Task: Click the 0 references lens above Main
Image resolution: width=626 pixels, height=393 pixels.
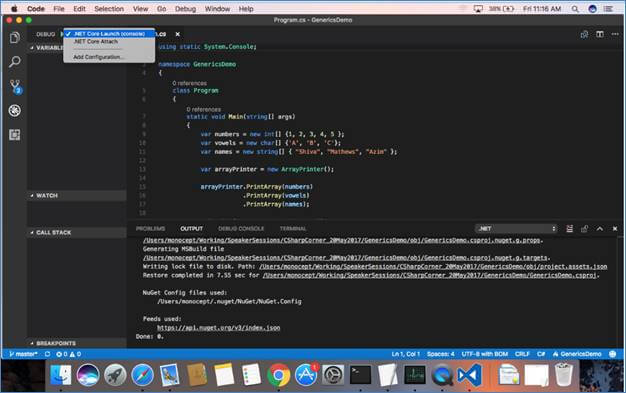Action: (x=204, y=109)
